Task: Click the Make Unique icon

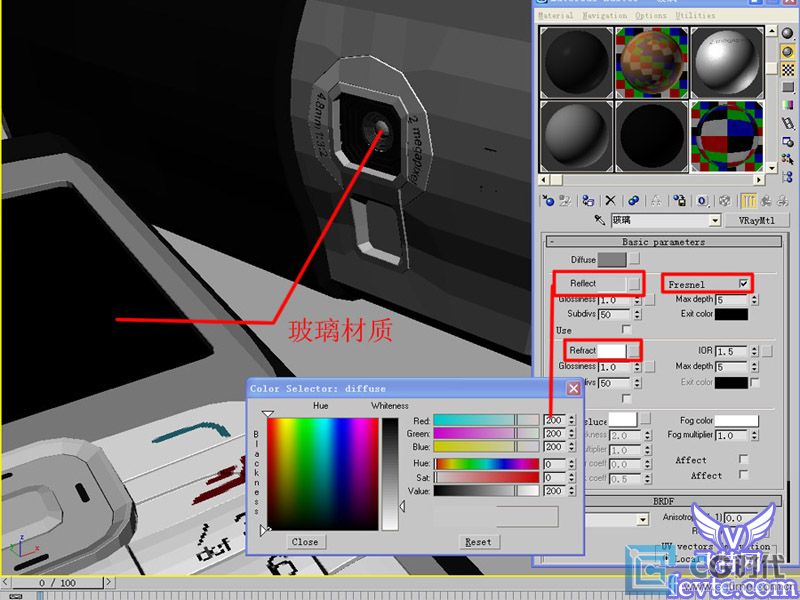Action: pos(656,201)
